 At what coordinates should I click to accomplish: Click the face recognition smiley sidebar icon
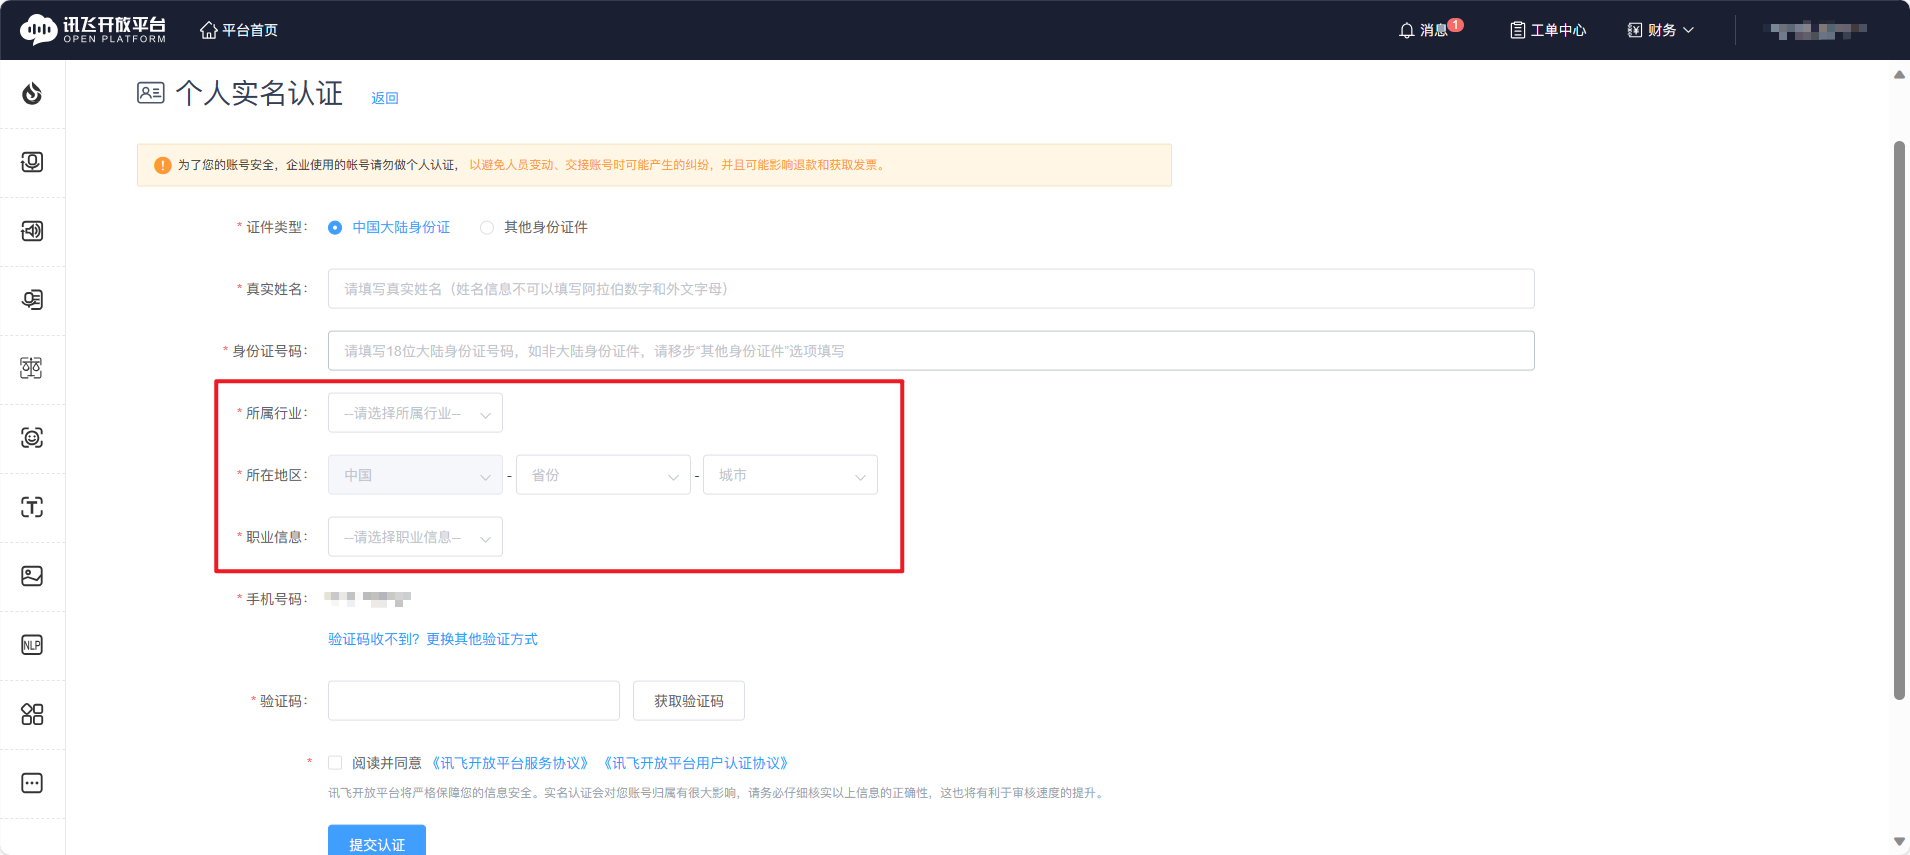32,438
